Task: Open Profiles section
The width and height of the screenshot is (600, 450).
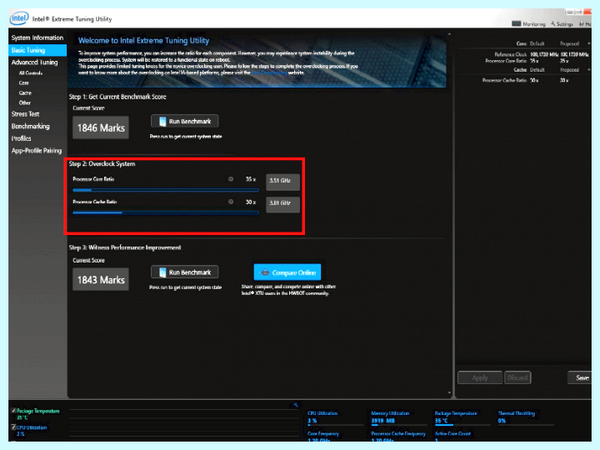Action: (21, 139)
